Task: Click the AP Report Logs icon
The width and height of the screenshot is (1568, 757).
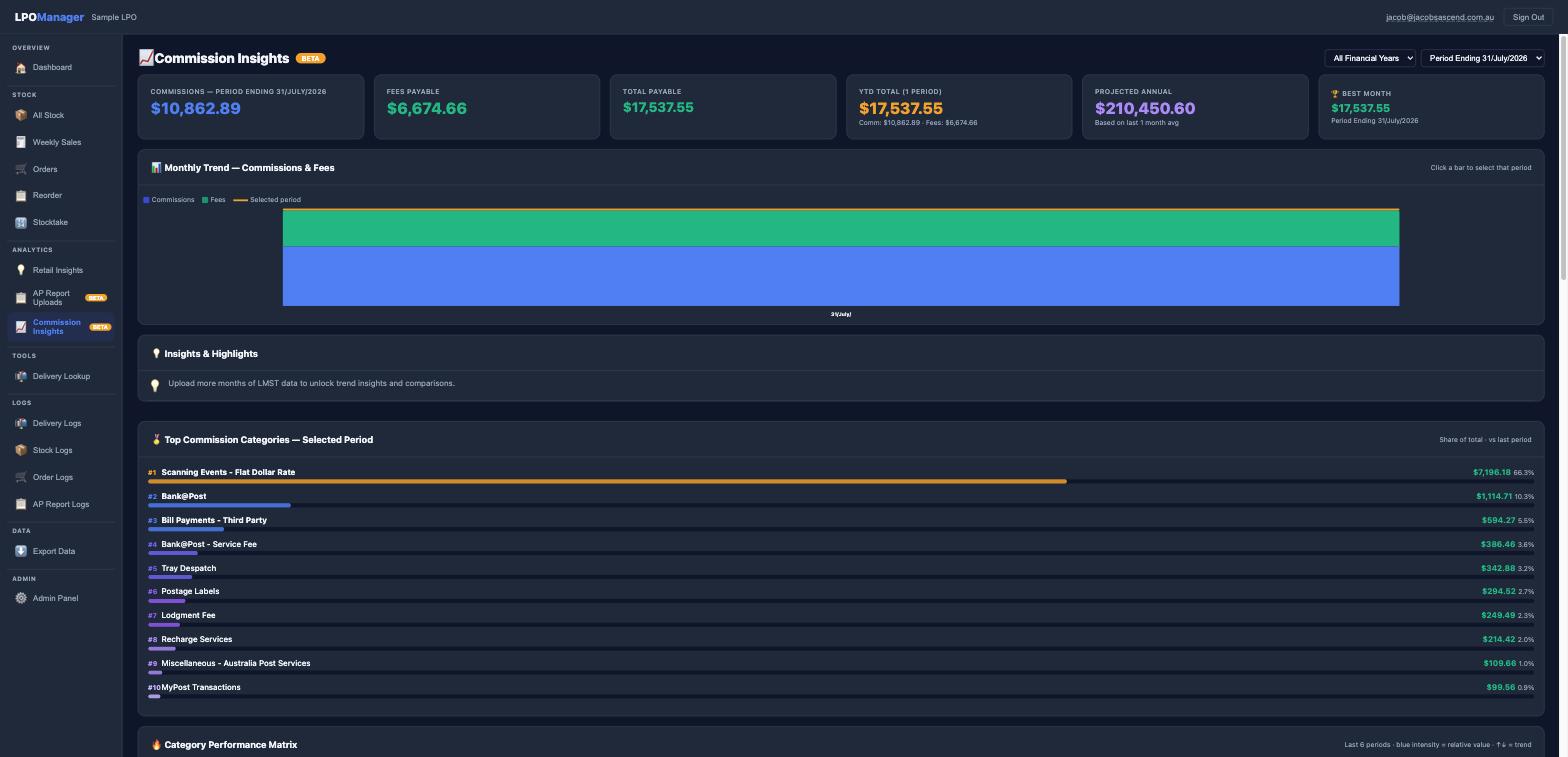Action: coord(21,504)
